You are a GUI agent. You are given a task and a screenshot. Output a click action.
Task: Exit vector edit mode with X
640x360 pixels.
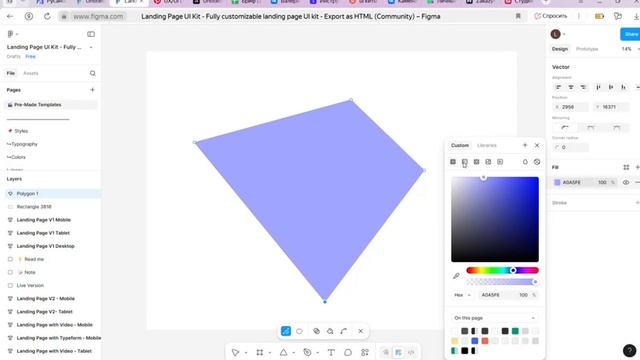pos(360,331)
